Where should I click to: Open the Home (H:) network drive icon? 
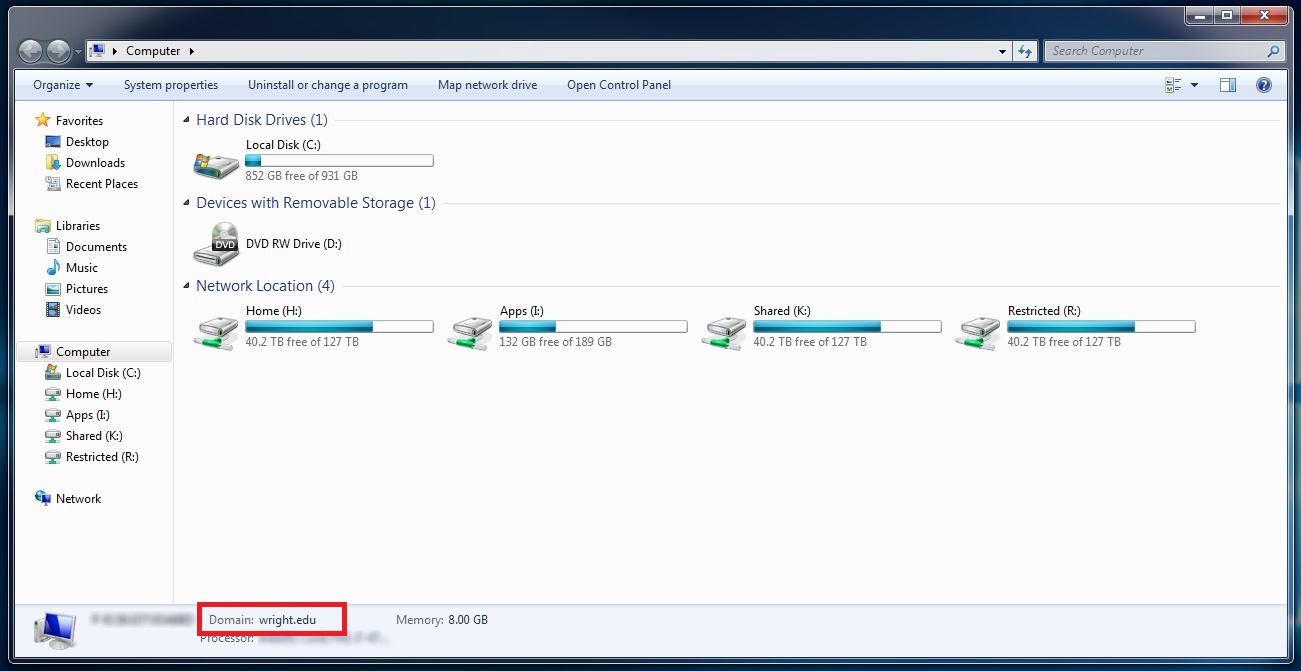click(216, 328)
